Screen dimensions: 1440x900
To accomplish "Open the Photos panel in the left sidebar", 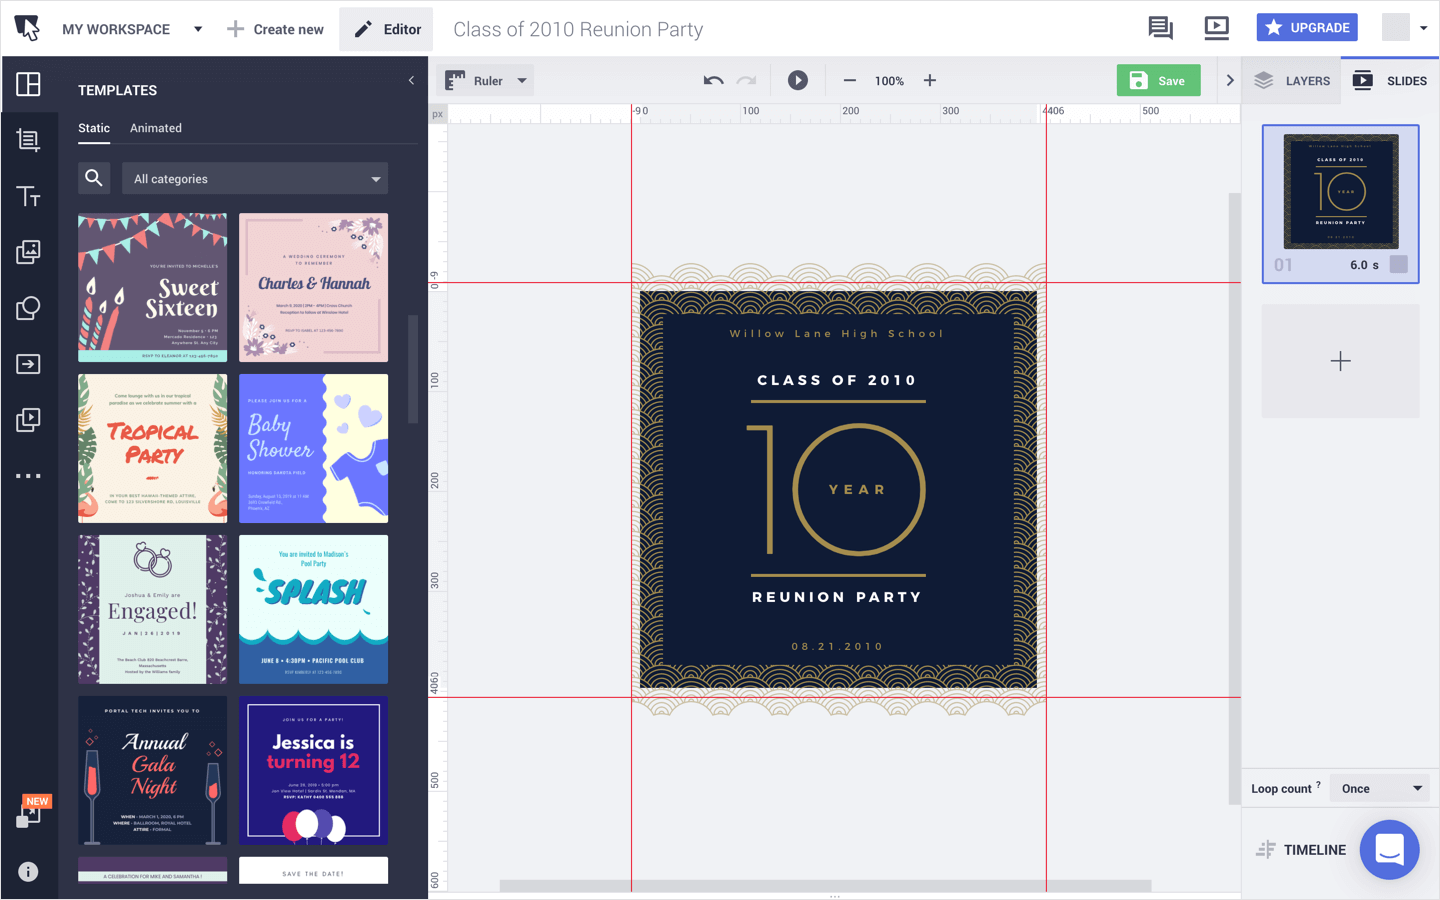I will pyautogui.click(x=29, y=252).
